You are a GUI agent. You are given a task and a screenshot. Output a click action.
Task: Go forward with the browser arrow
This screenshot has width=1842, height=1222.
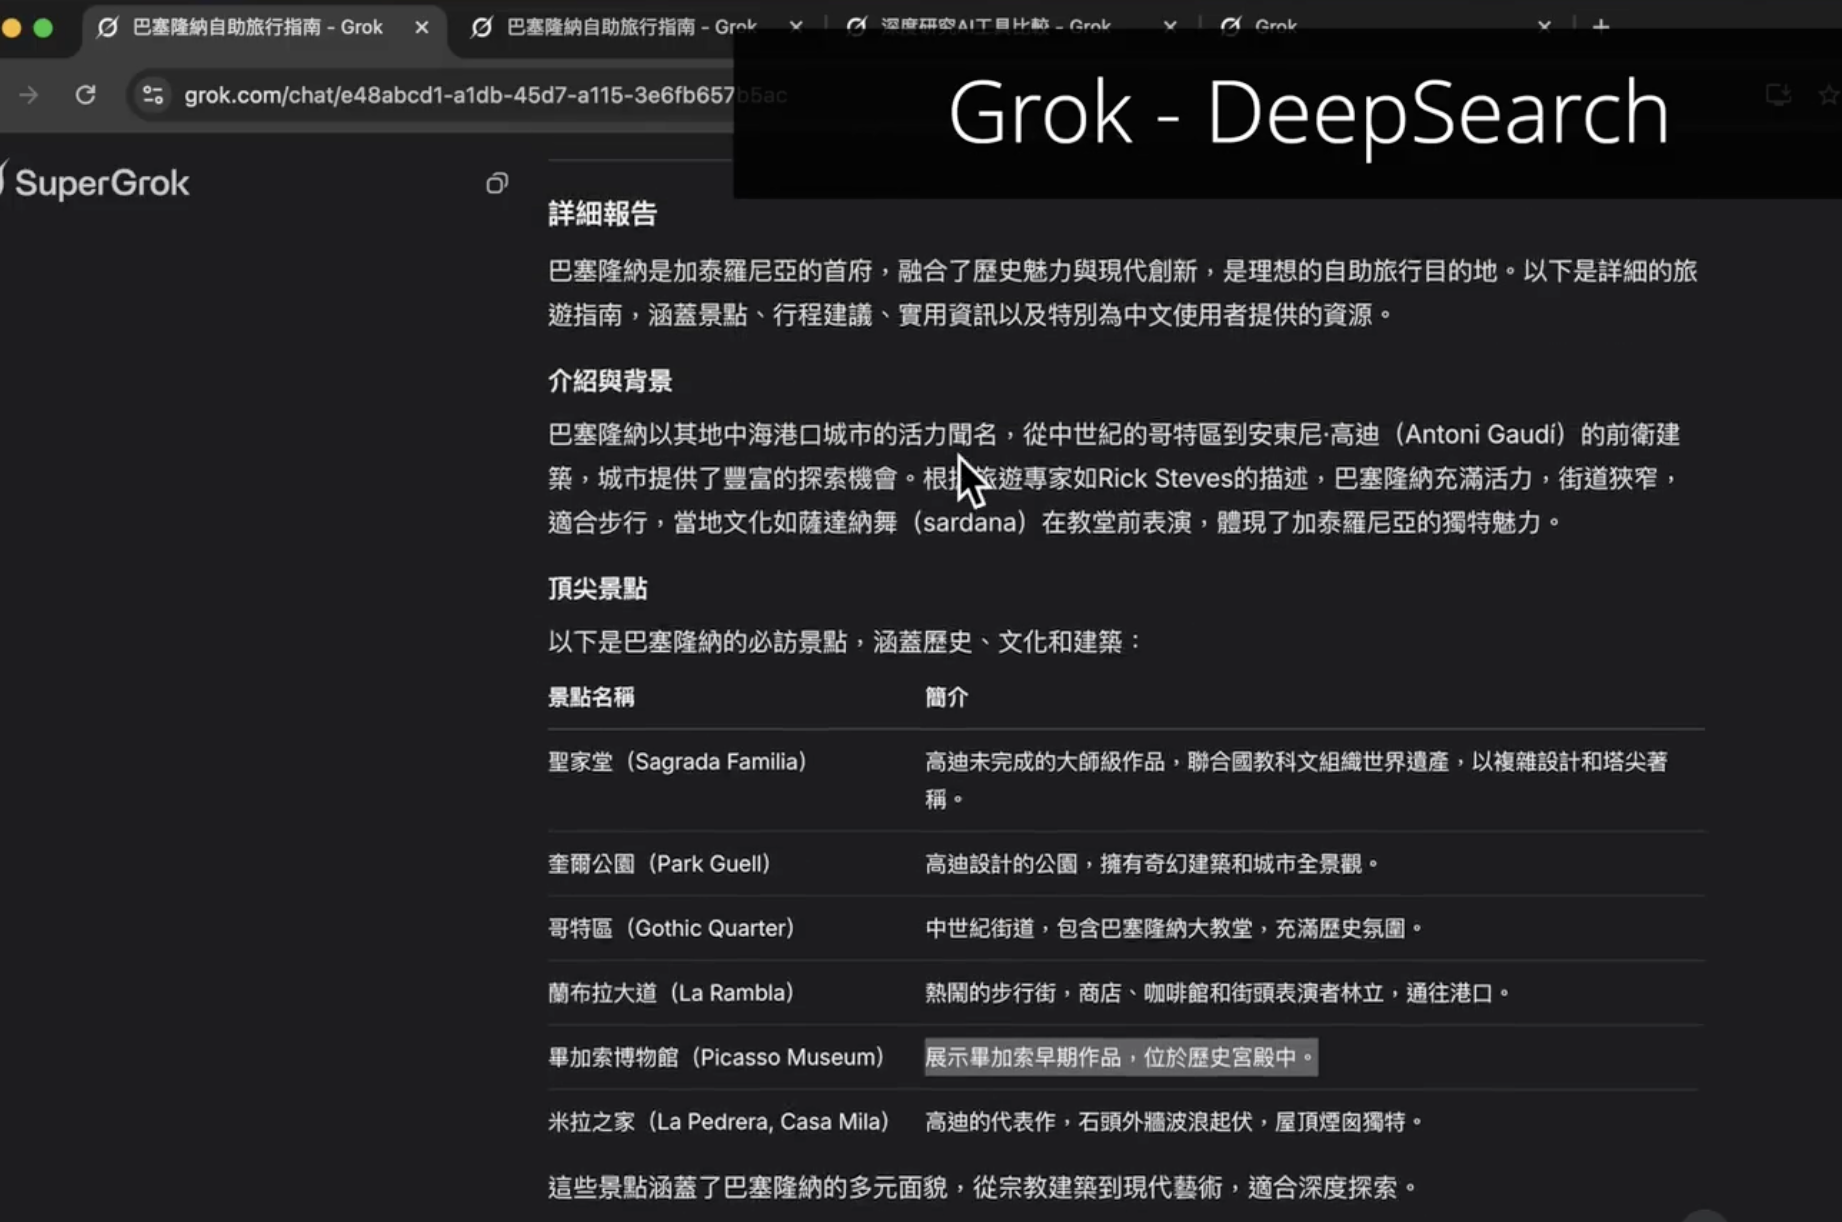pyautogui.click(x=28, y=95)
